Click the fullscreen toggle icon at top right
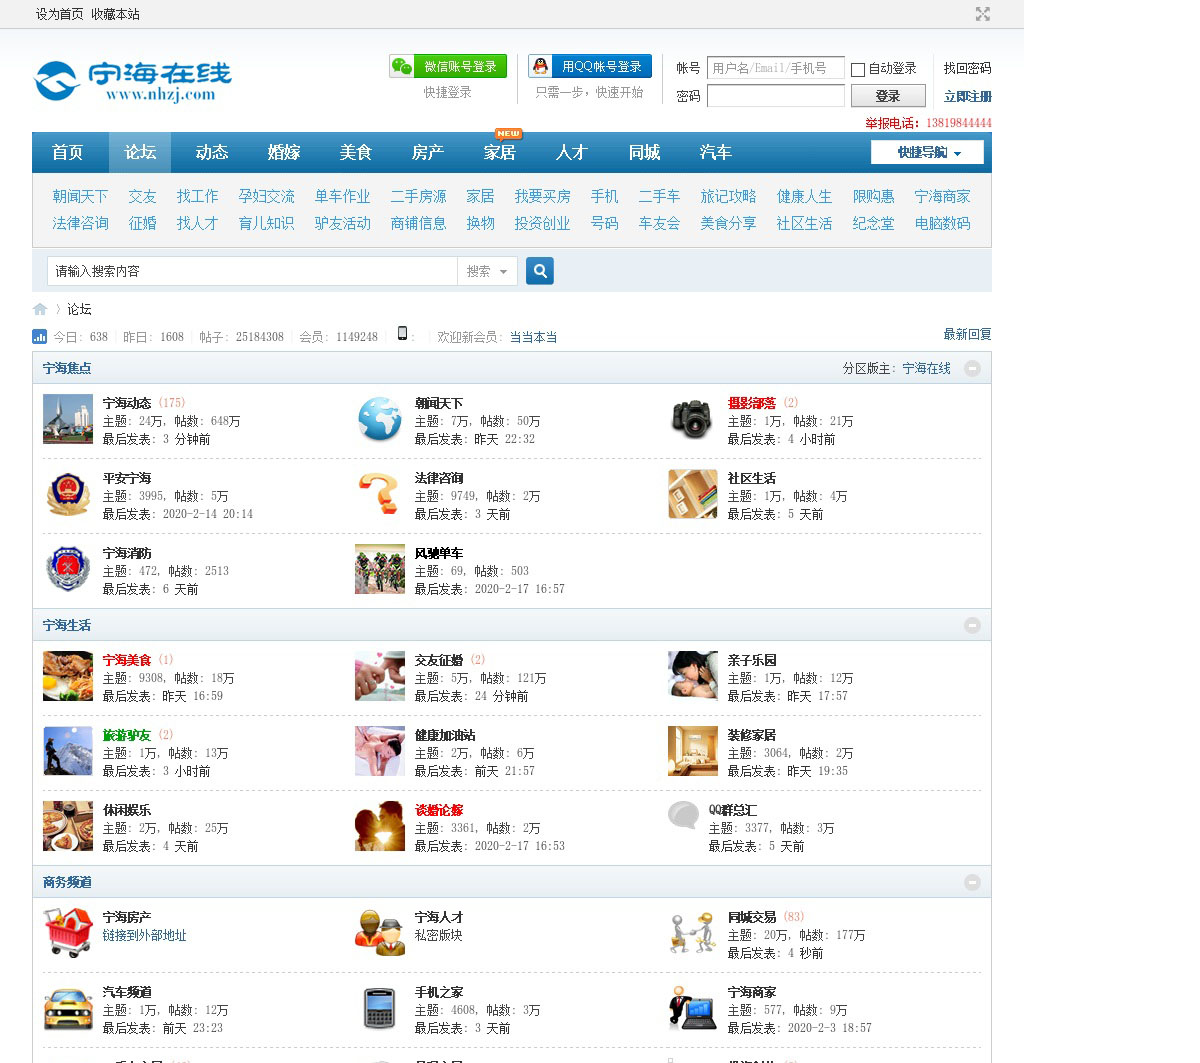 click(983, 14)
